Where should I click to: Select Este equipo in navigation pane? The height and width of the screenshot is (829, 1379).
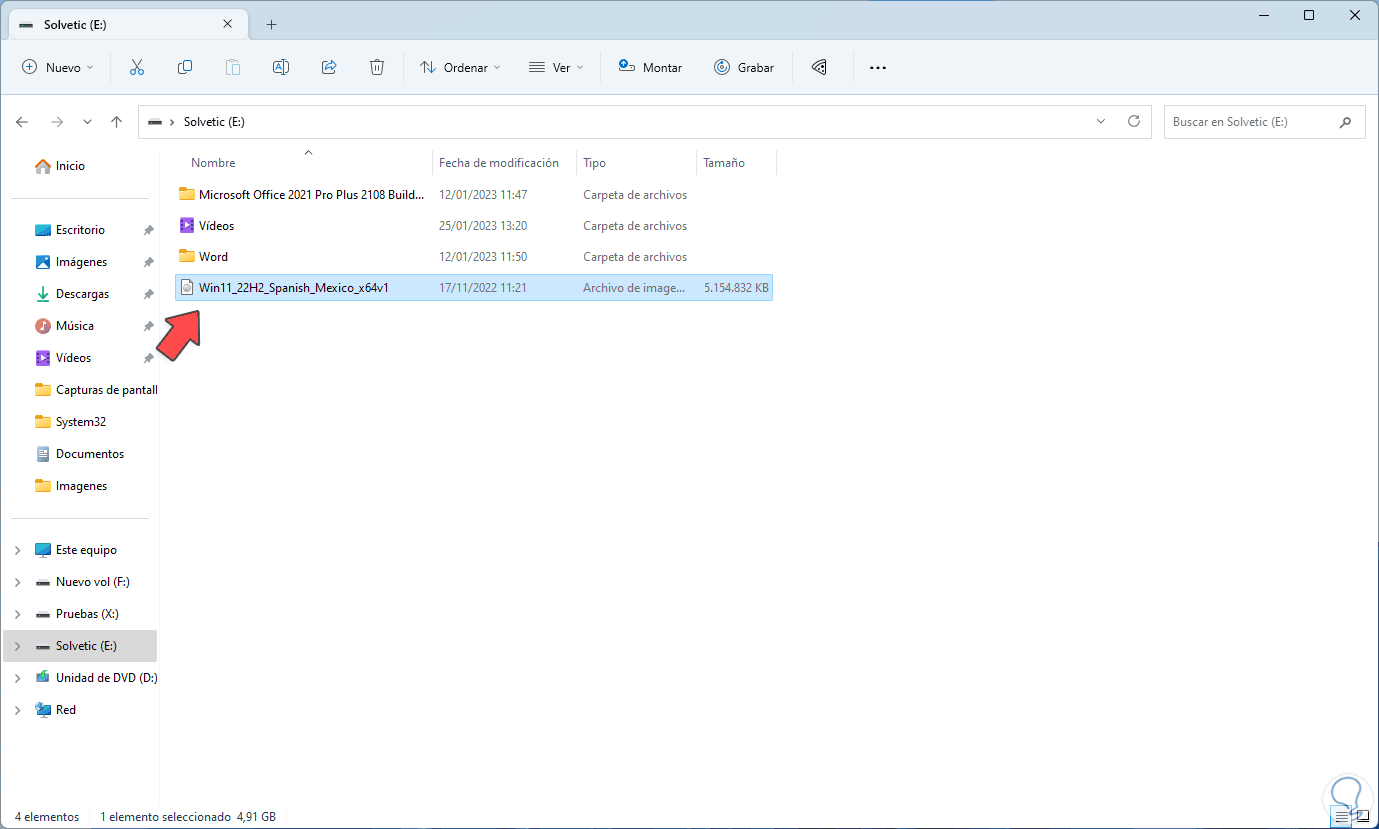86,550
